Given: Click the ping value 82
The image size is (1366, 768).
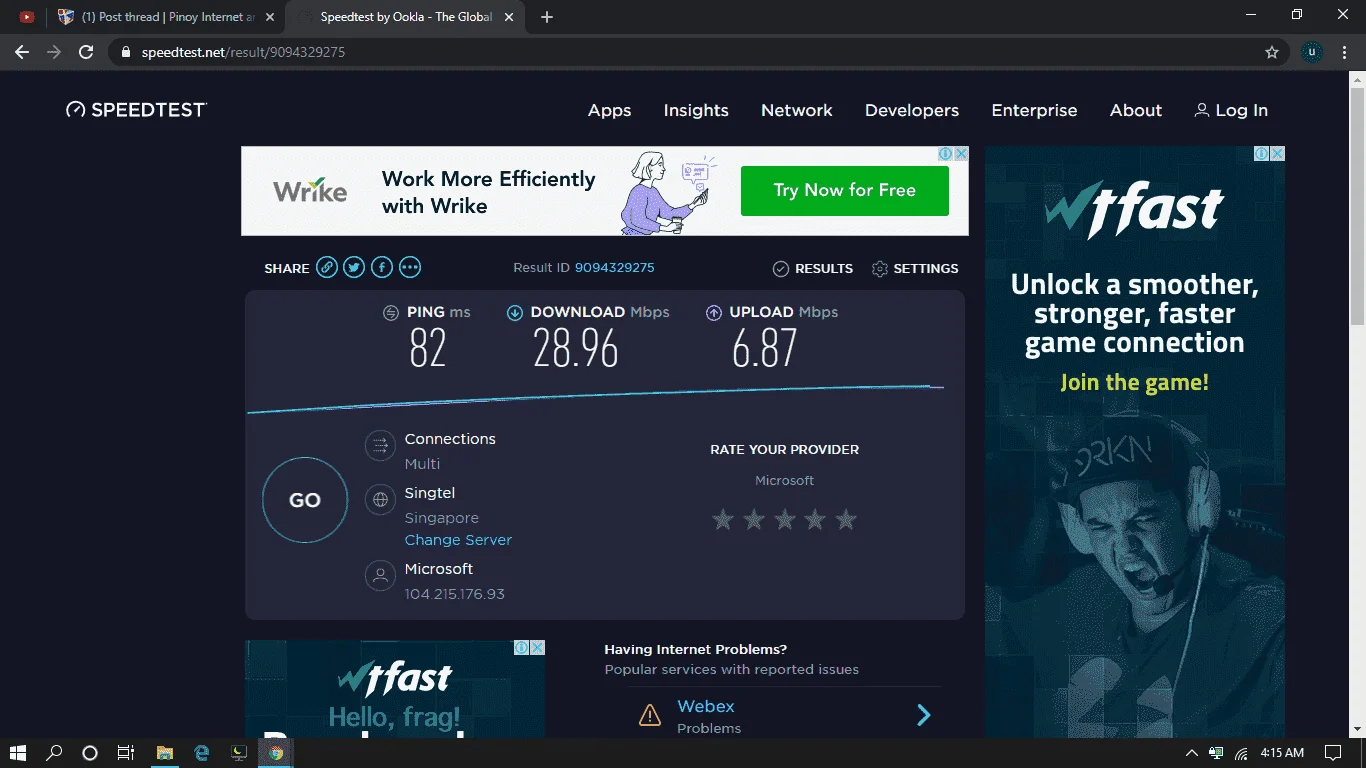Looking at the screenshot, I should coord(428,348).
